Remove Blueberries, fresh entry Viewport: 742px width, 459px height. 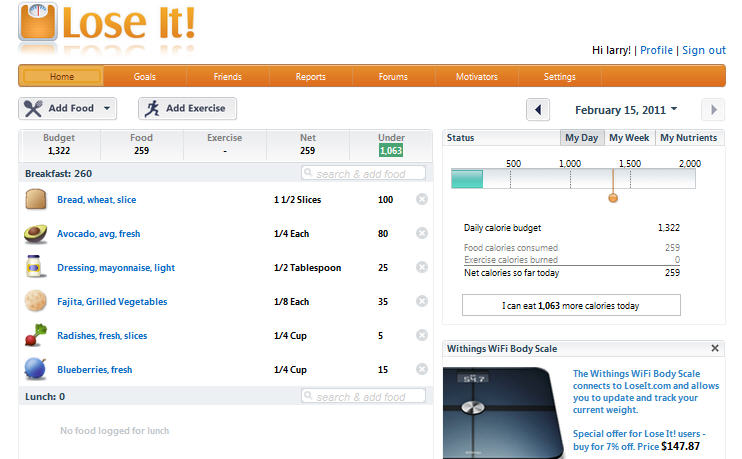point(422,369)
